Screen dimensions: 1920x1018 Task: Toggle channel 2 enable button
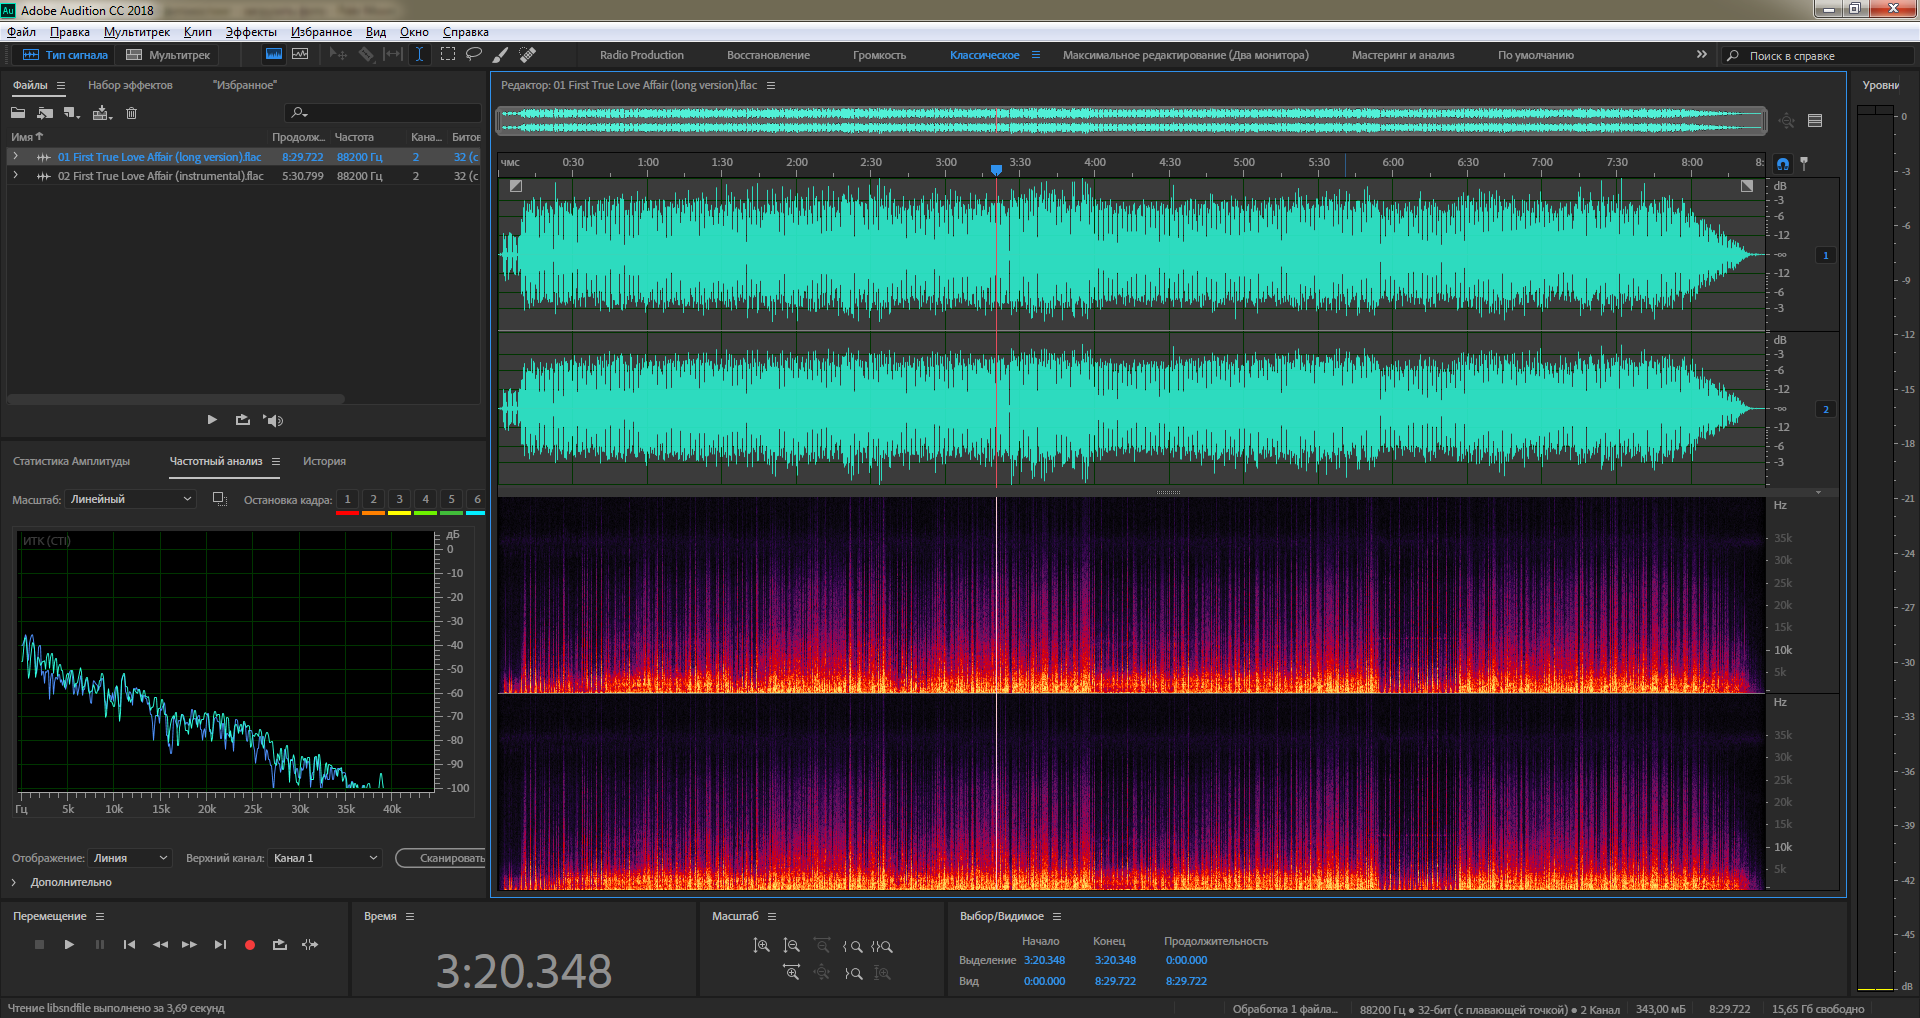pyautogui.click(x=1825, y=409)
